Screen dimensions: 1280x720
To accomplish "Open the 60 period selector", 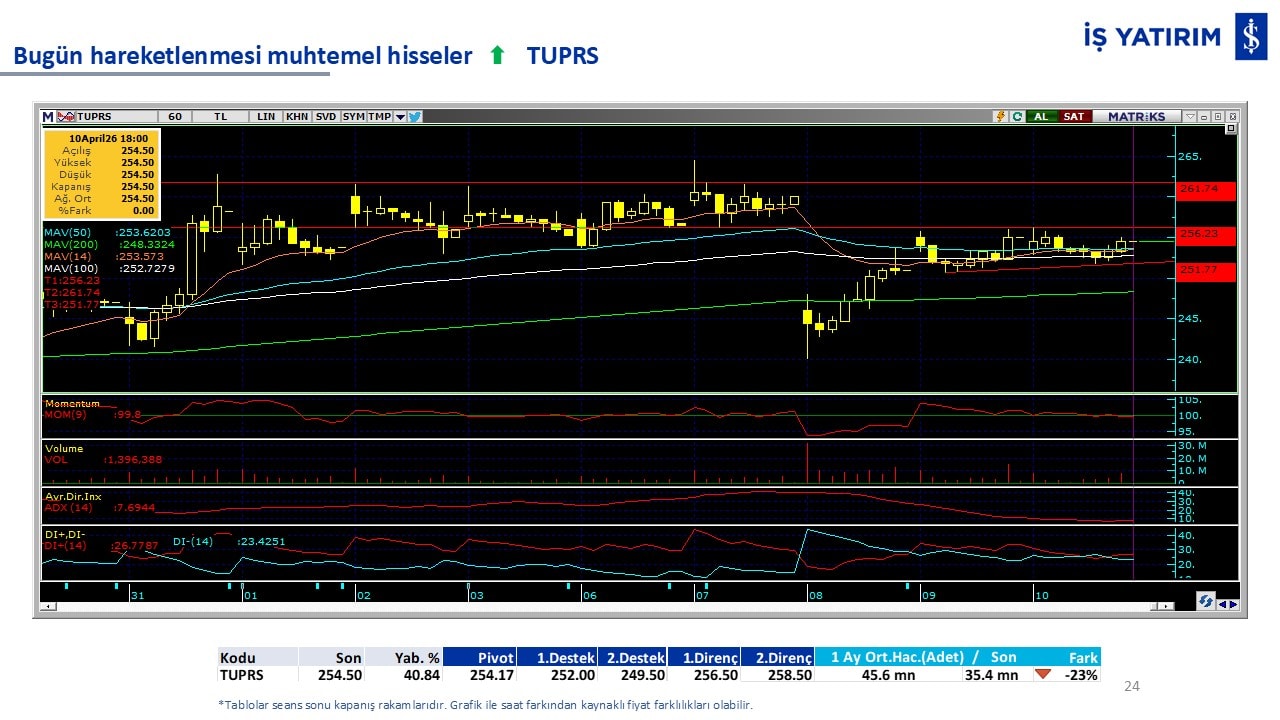I will tap(175, 116).
